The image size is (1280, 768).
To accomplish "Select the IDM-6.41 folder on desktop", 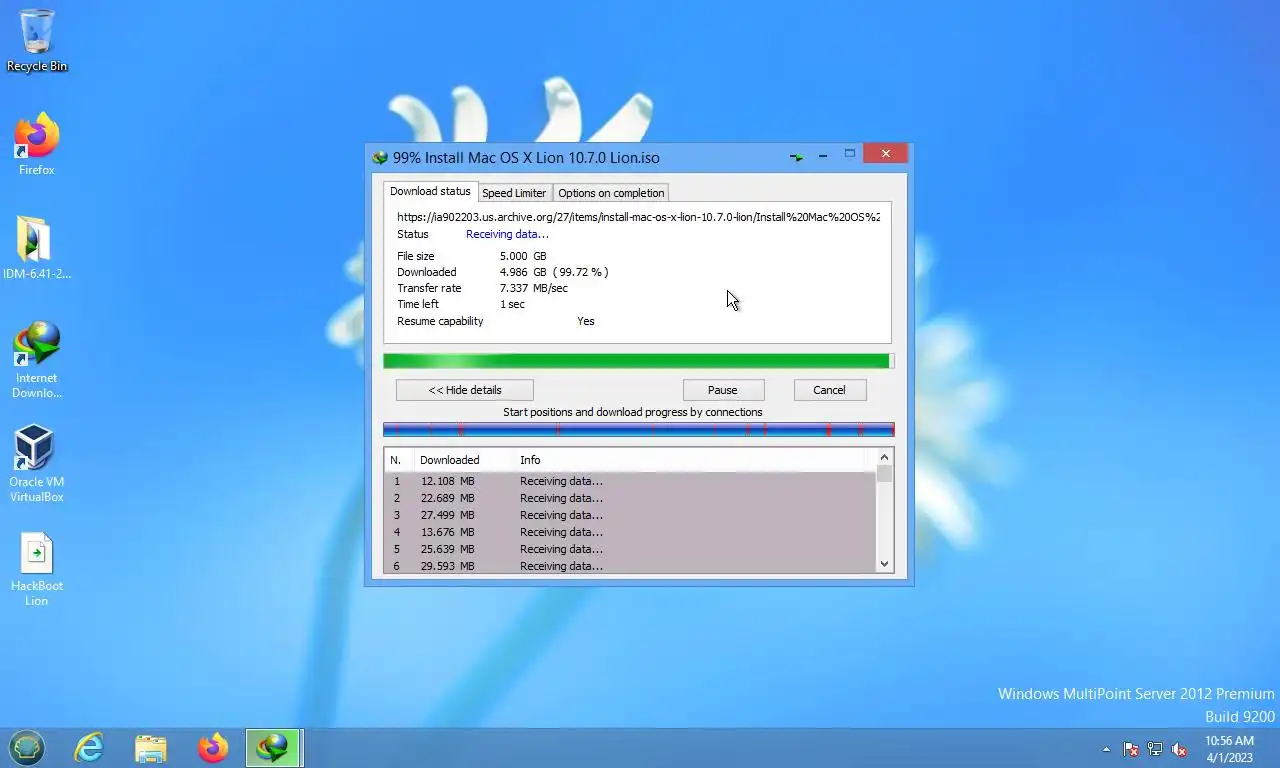I will point(37,248).
